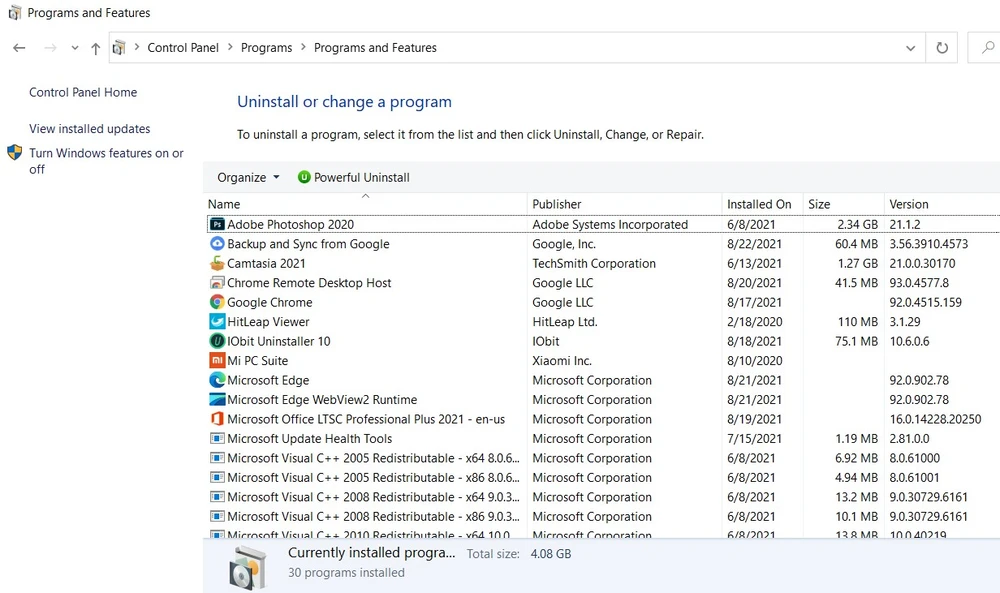Click the Google Chrome program icon

tap(217, 302)
